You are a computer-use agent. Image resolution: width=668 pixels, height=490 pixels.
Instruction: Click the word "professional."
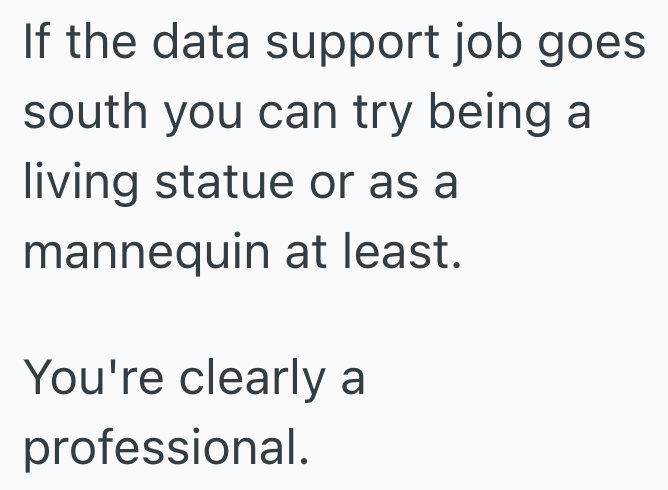coord(165,450)
